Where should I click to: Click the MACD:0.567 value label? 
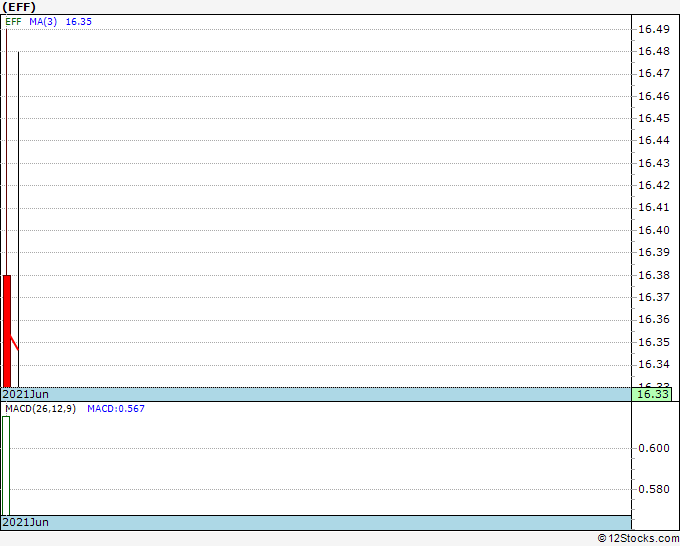116,409
